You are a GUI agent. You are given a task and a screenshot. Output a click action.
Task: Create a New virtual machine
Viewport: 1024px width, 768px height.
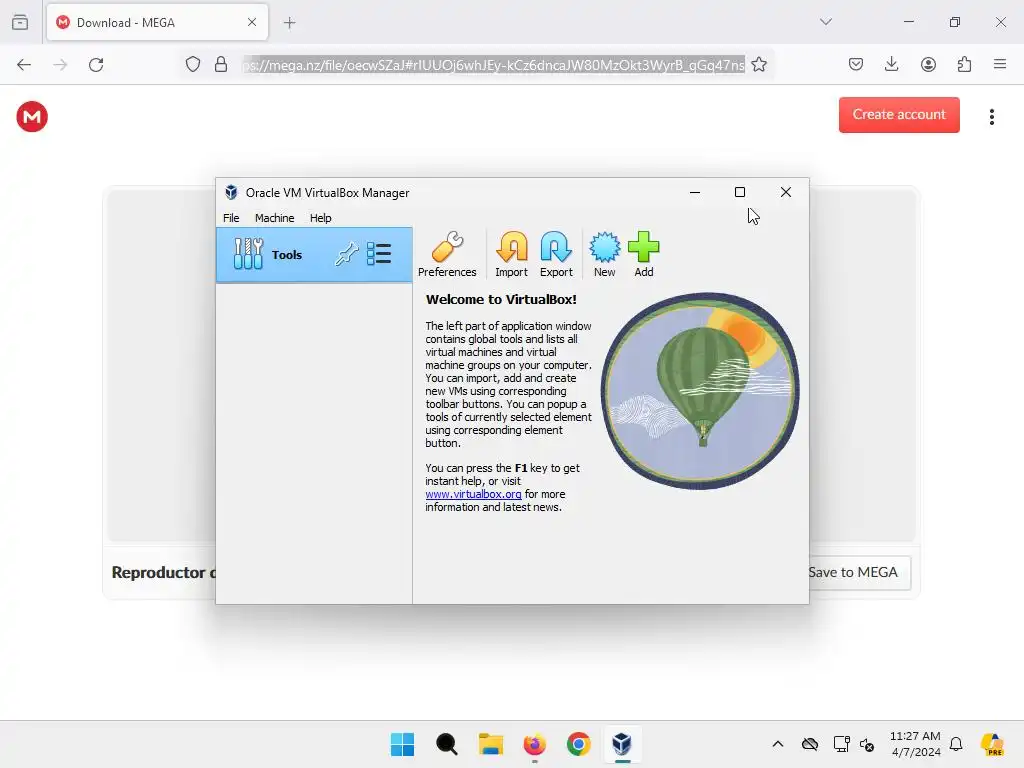604,255
